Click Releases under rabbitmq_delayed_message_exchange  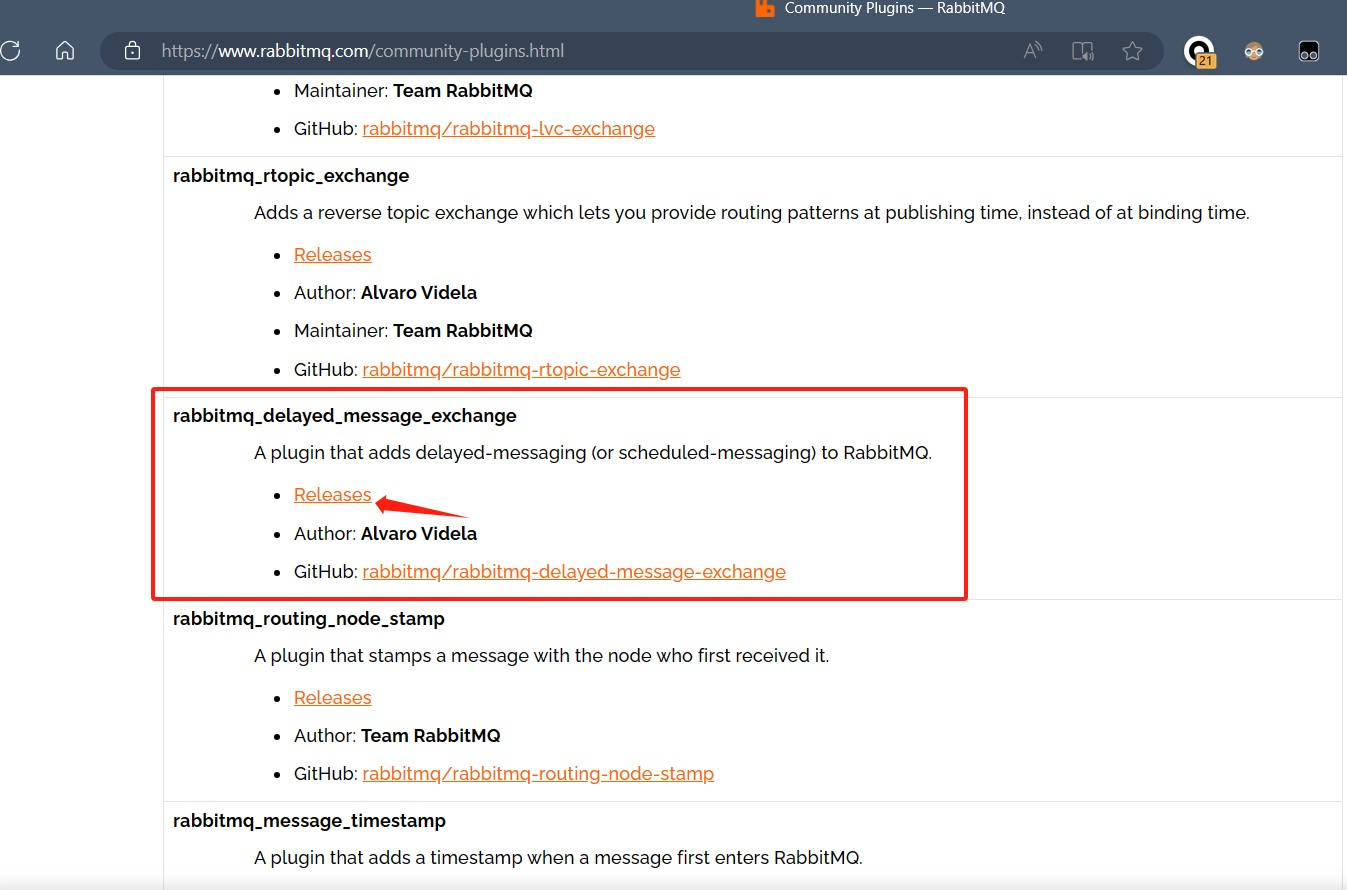pyautogui.click(x=332, y=495)
